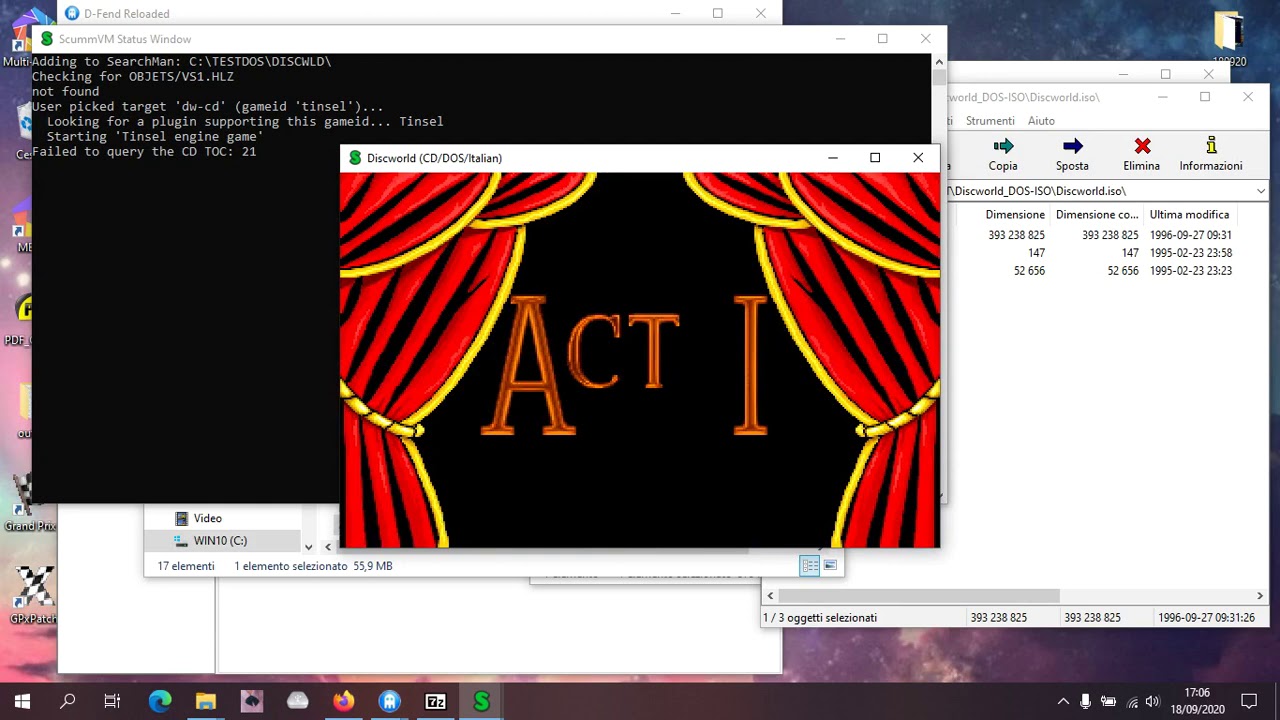
Task: Click the Sposta arrow icon in 7-Zip
Action: (1072, 147)
